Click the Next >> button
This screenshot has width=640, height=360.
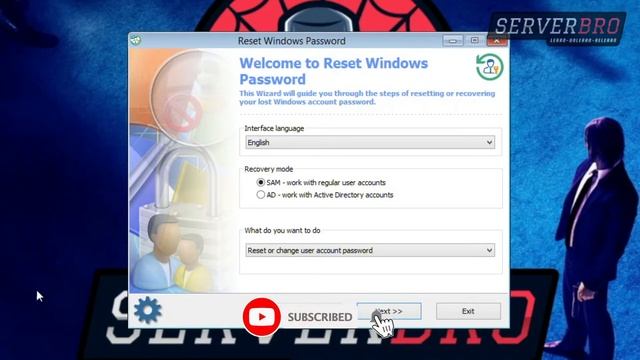click(x=389, y=311)
